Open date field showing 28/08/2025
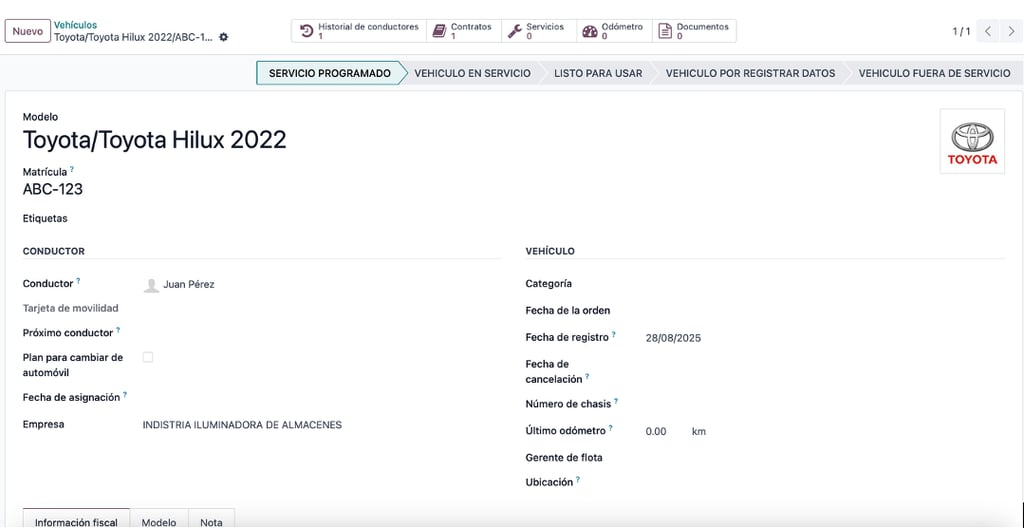Image resolution: width=1024 pixels, height=528 pixels. [x=673, y=338]
